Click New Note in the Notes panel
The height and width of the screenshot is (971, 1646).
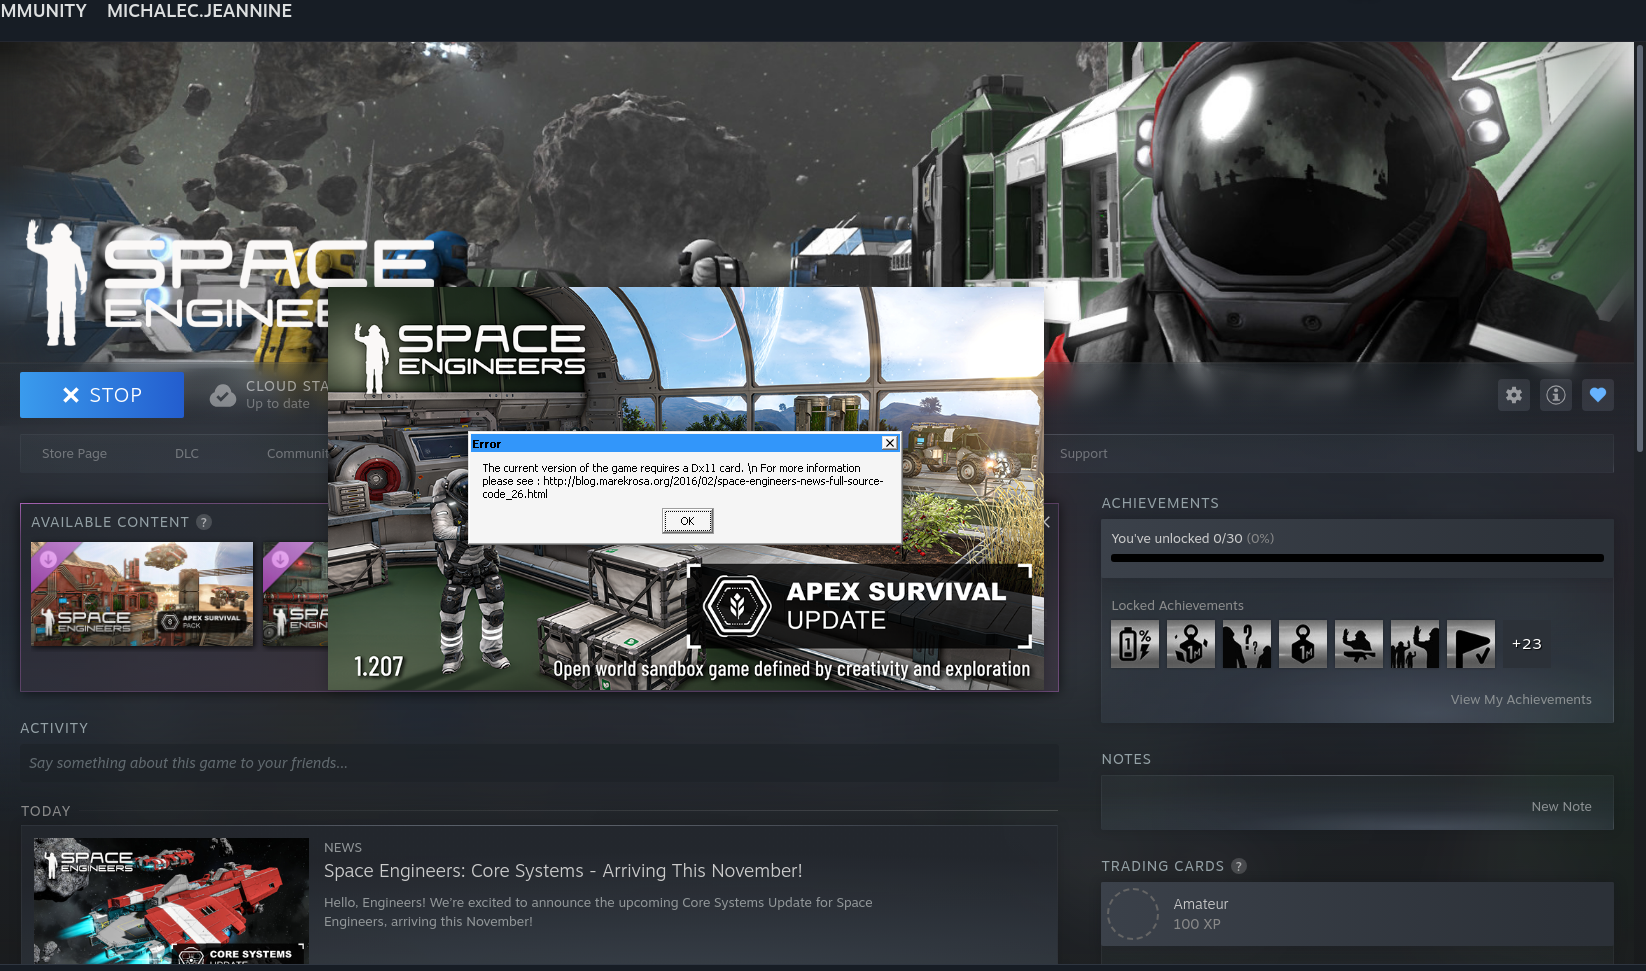pos(1560,807)
